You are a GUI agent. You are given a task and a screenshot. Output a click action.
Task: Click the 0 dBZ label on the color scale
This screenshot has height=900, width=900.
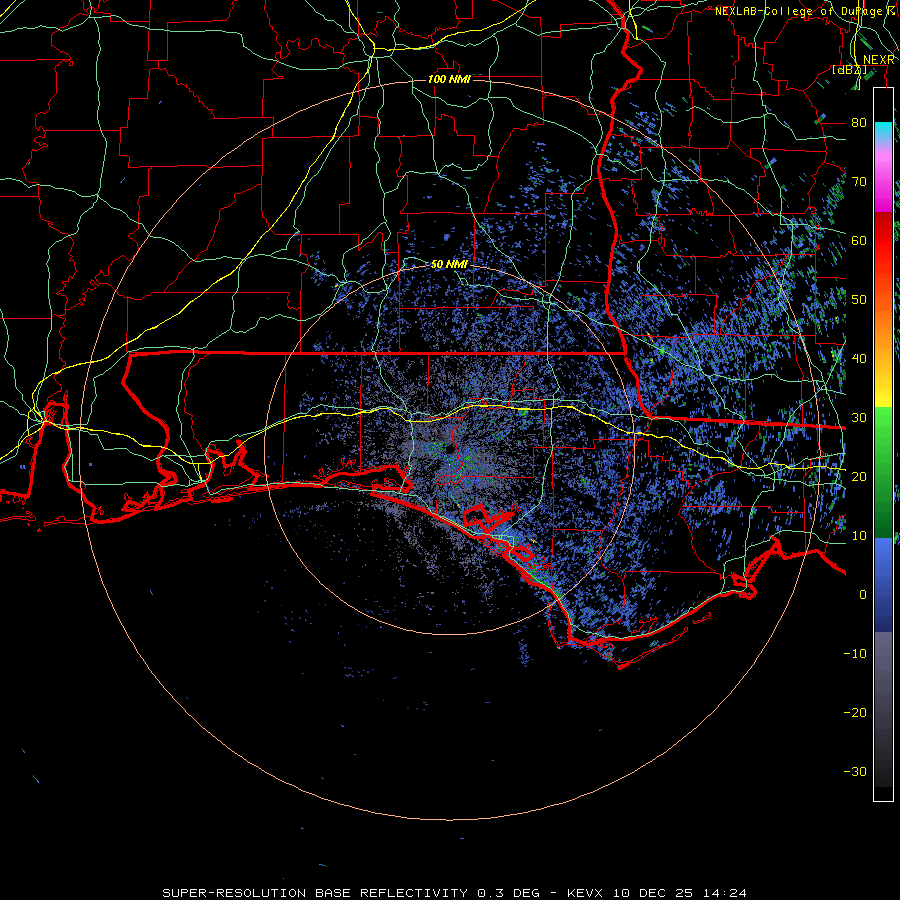[x=863, y=595]
